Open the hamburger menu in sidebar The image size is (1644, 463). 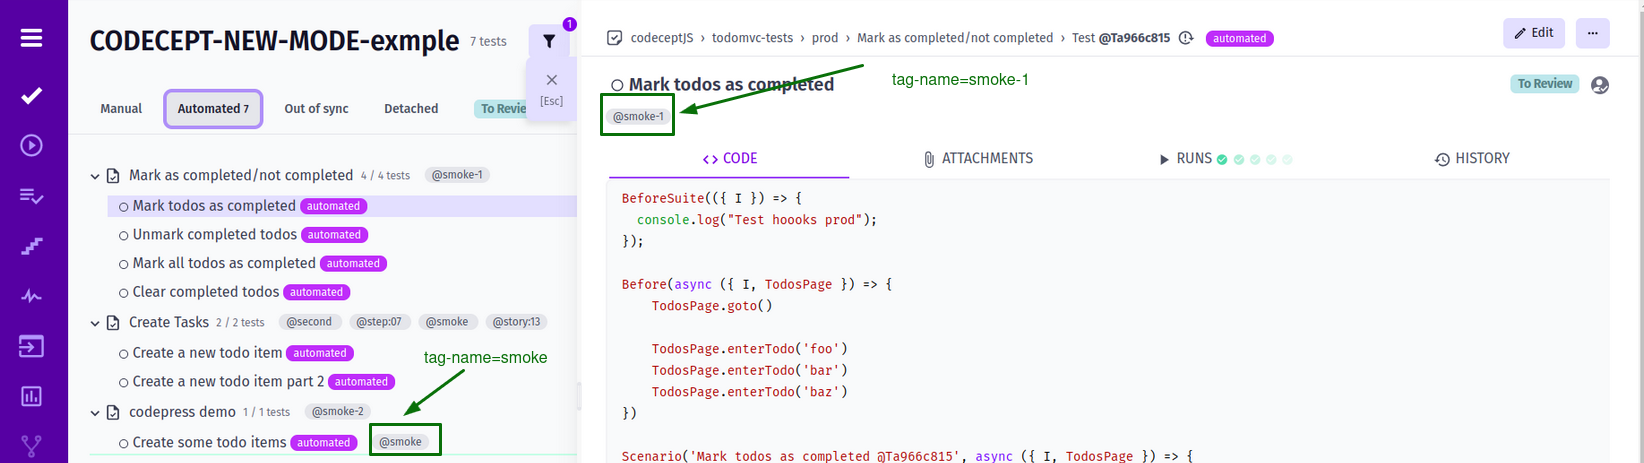click(x=31, y=38)
